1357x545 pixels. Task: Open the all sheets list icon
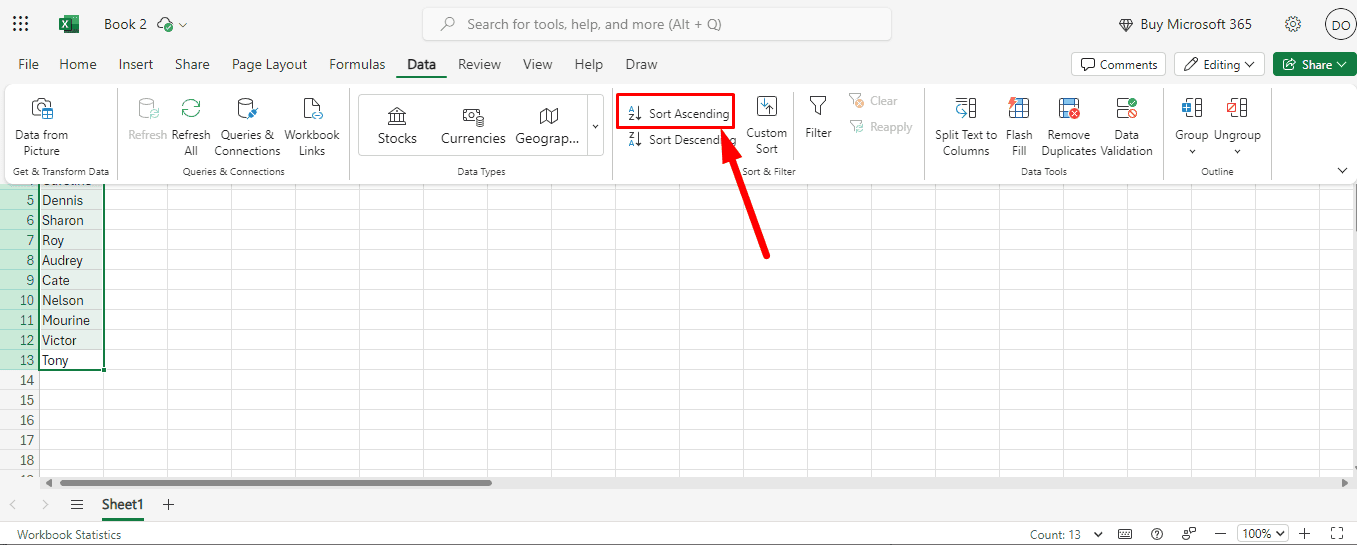click(x=77, y=505)
